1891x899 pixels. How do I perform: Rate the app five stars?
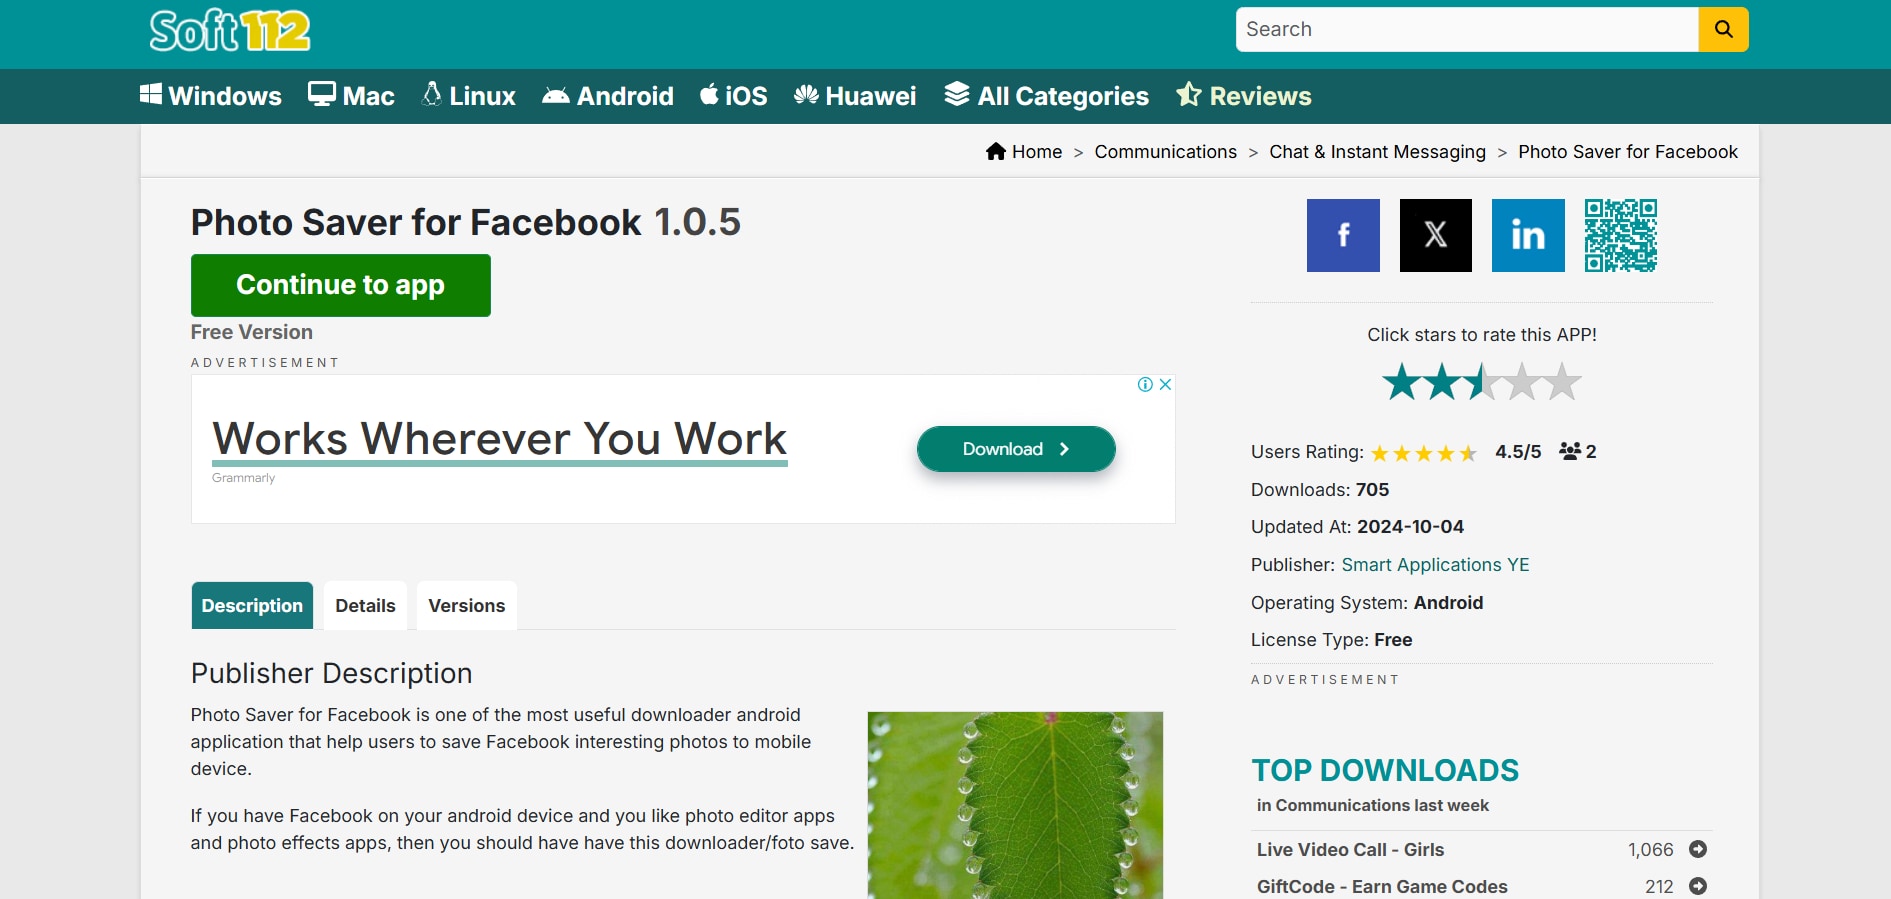[1562, 382]
